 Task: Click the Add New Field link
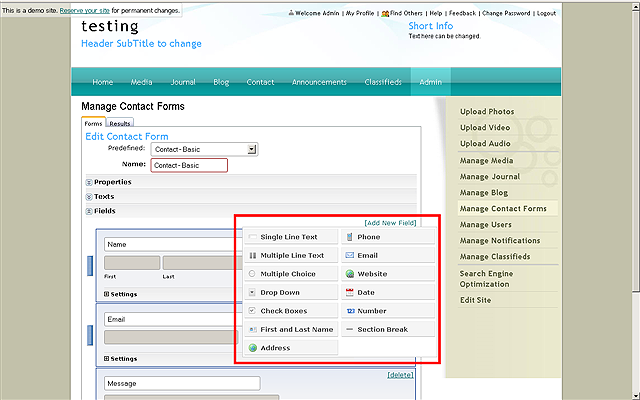coord(390,222)
